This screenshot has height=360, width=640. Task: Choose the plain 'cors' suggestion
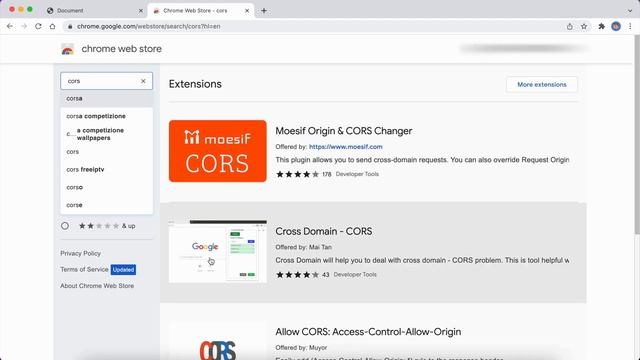click(107, 152)
